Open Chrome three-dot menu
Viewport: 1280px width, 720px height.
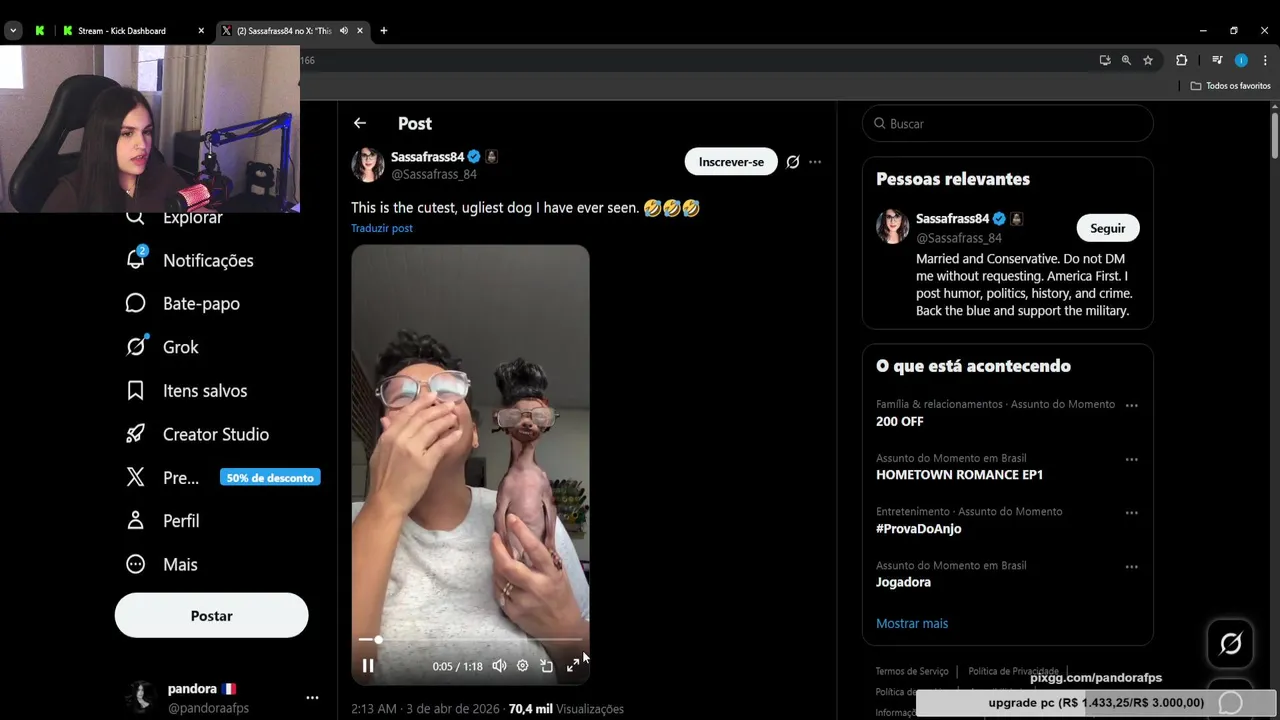tap(1265, 60)
